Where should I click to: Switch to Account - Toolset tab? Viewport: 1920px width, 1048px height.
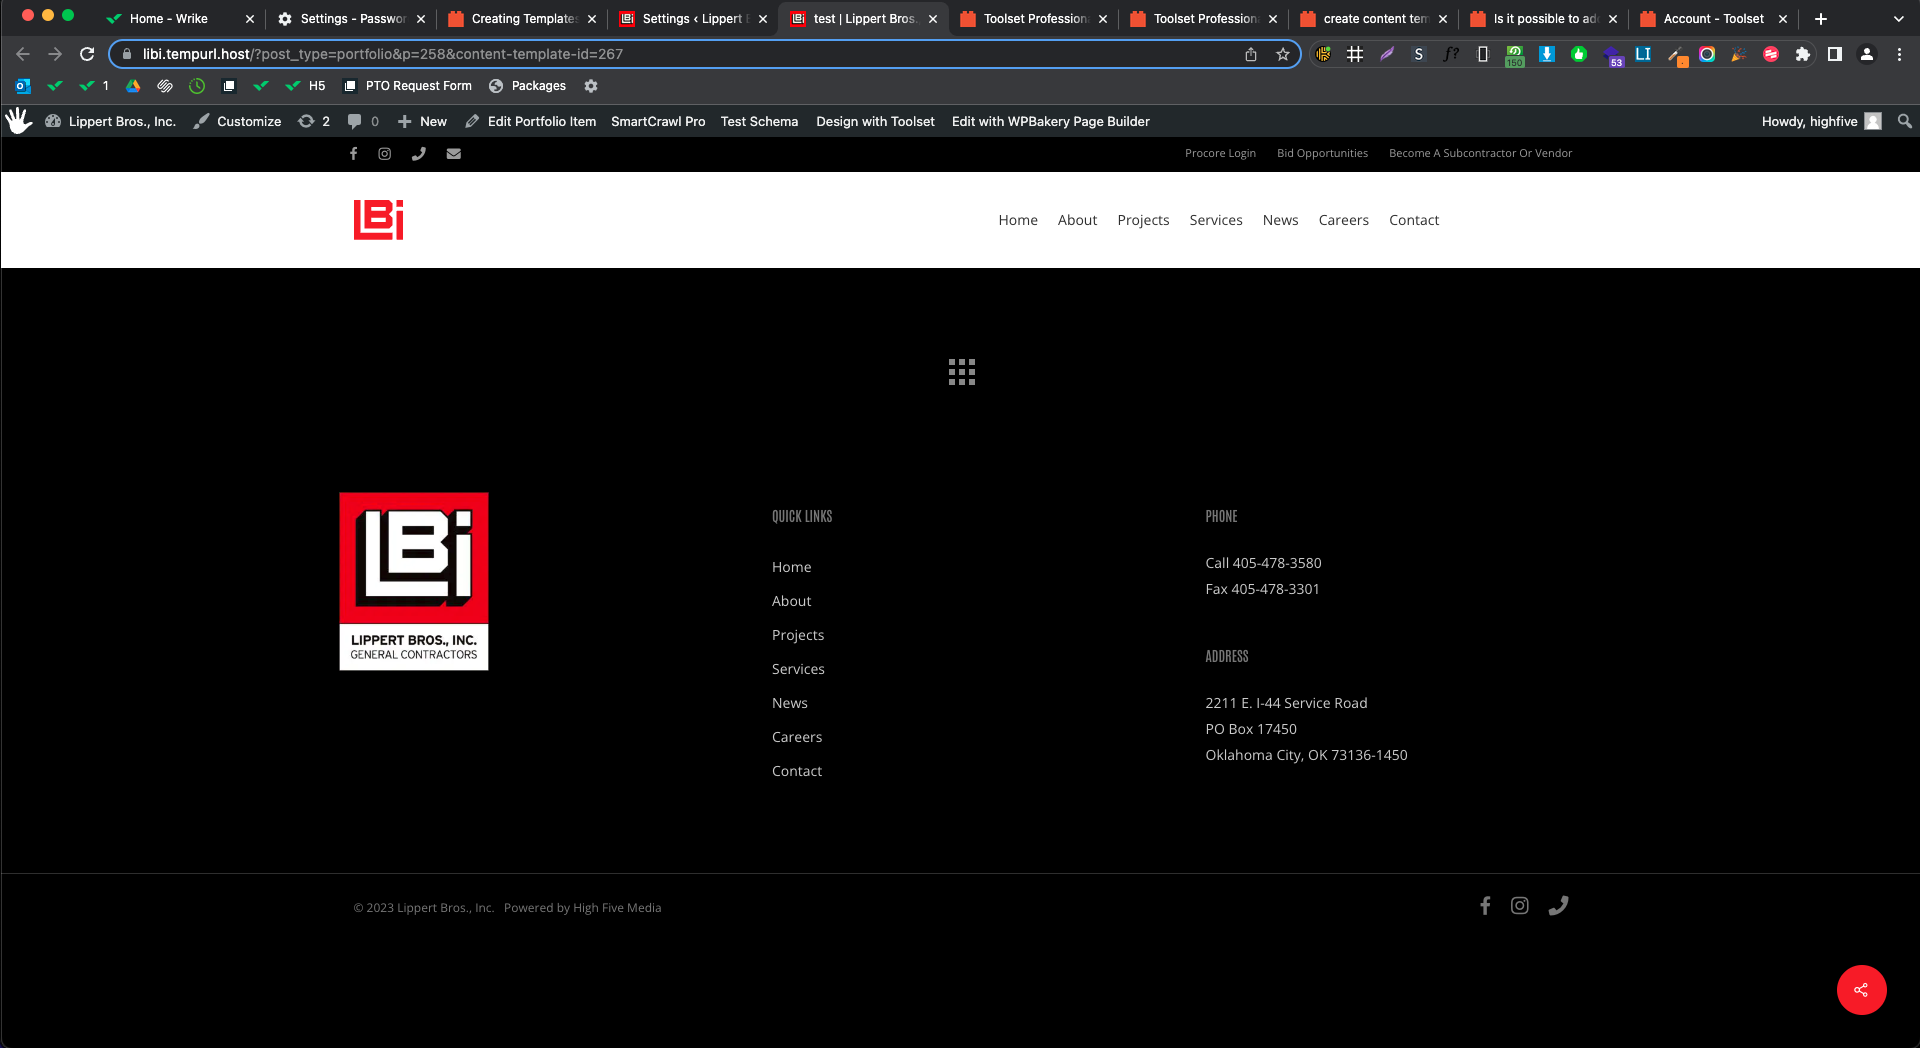click(1712, 19)
